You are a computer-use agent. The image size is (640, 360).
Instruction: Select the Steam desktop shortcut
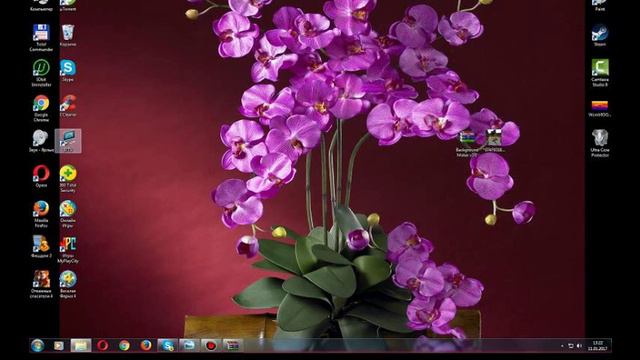pos(600,36)
